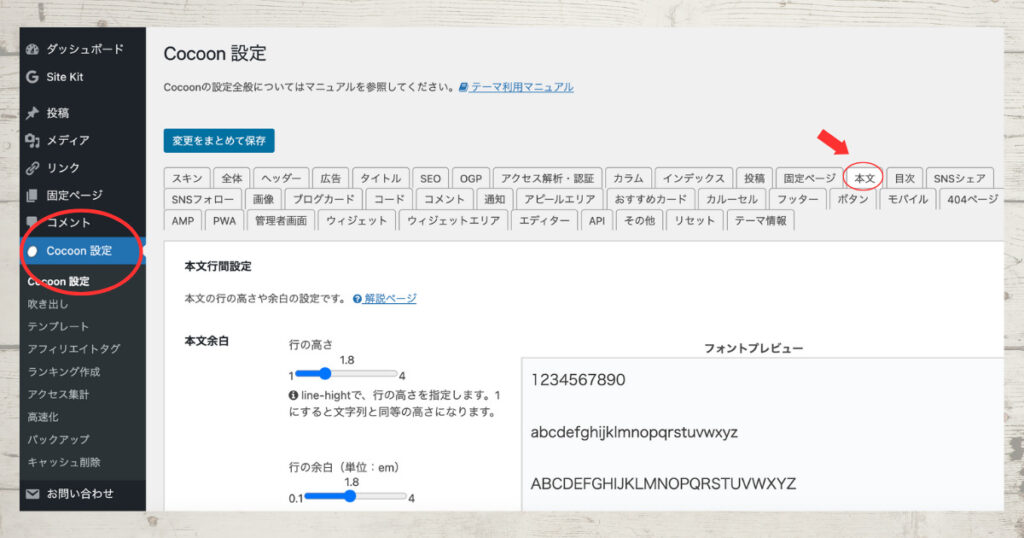Open ランキング作成 submenu item
The height and width of the screenshot is (538, 1024).
coord(64,372)
